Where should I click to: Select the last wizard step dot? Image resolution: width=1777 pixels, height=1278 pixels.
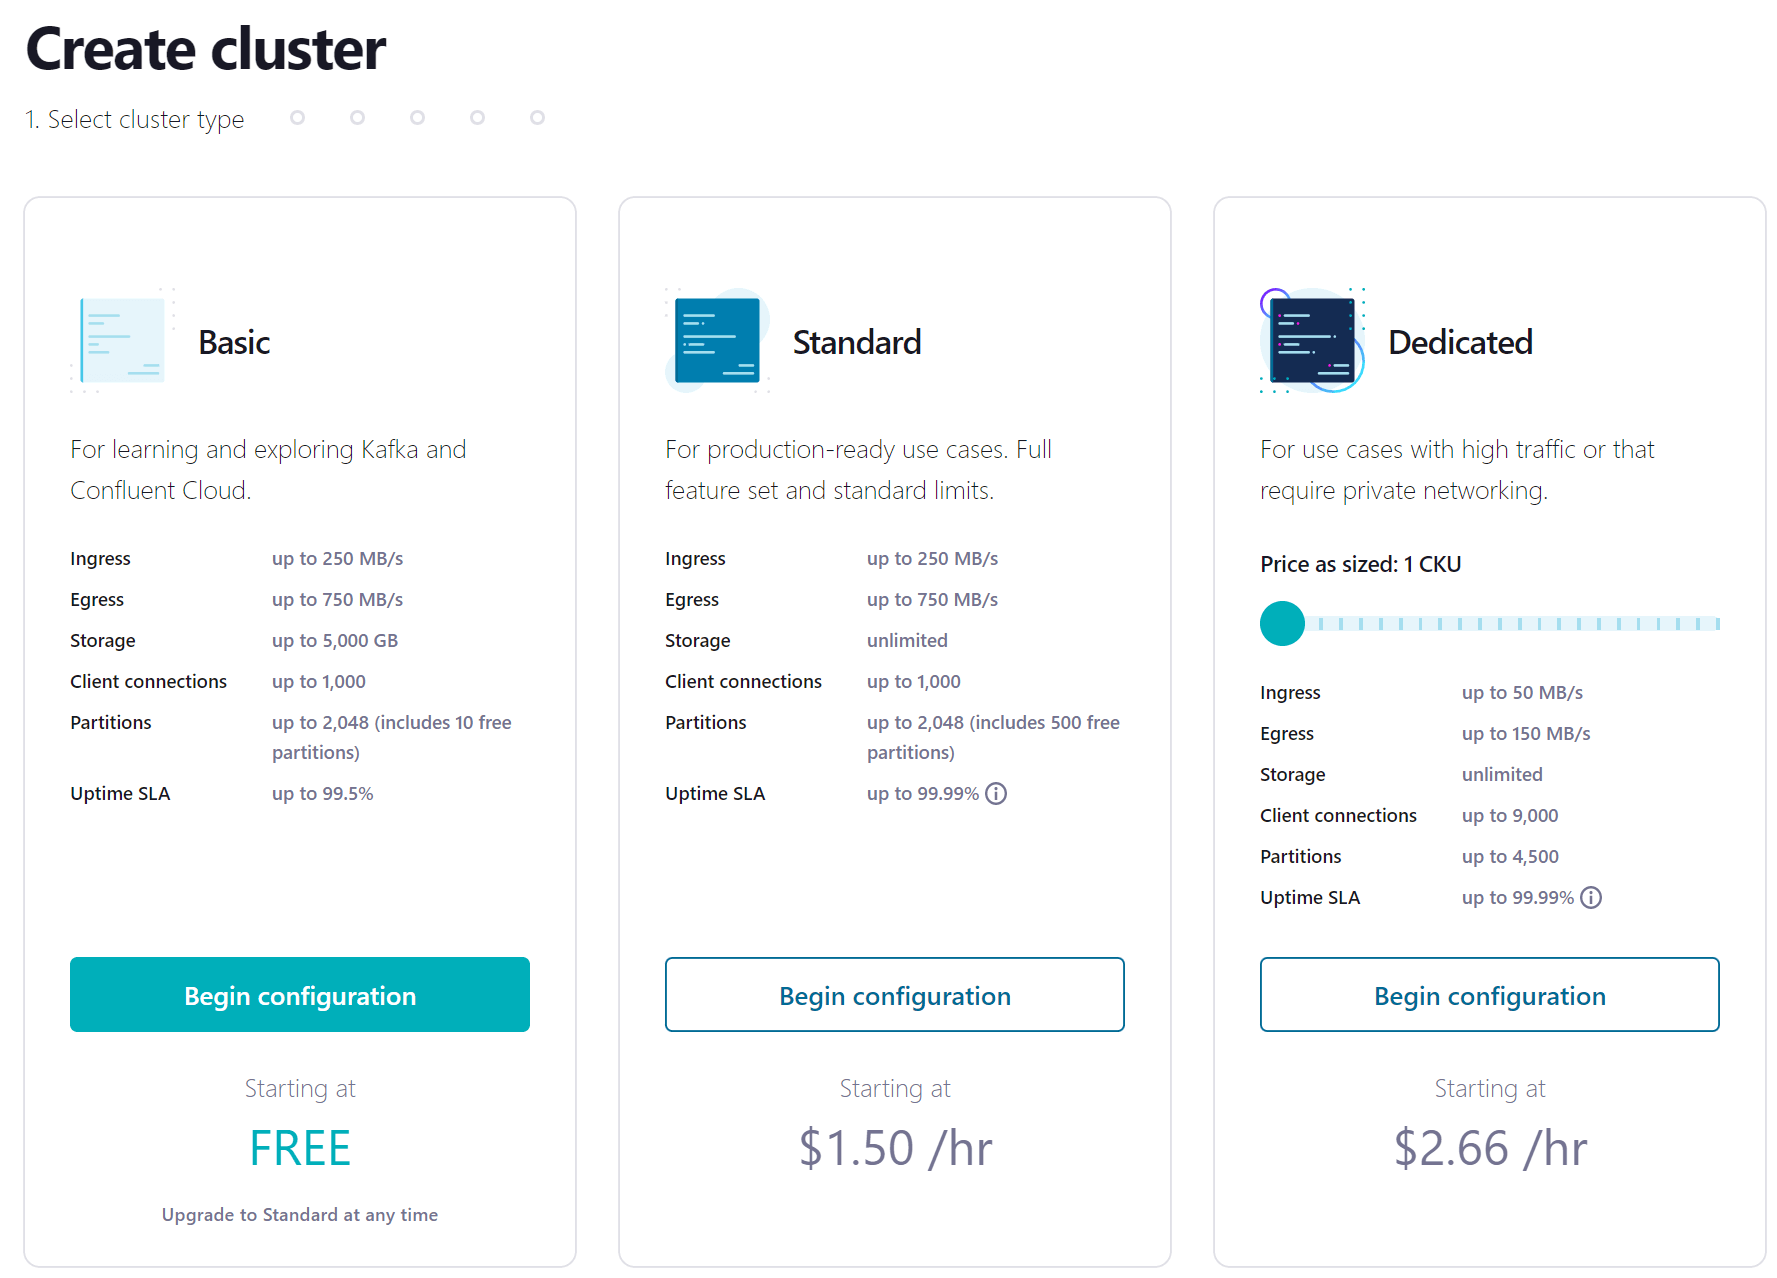[x=537, y=118]
